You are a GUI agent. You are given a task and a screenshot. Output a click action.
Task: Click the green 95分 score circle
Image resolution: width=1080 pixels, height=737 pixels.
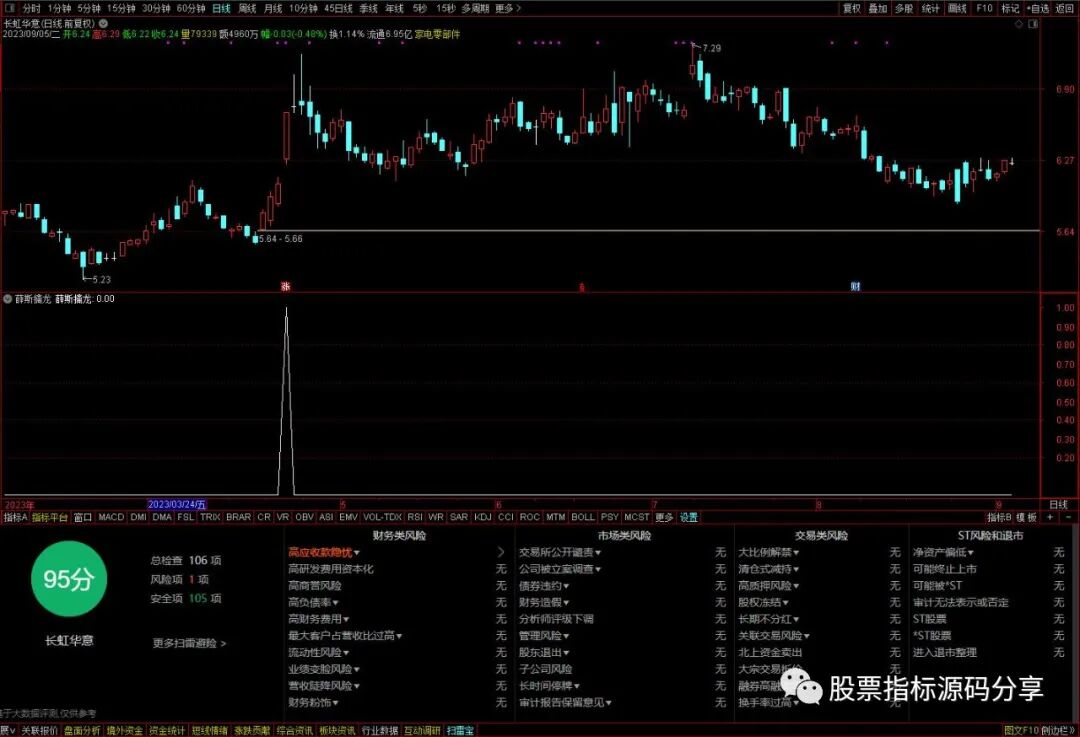tap(69, 579)
